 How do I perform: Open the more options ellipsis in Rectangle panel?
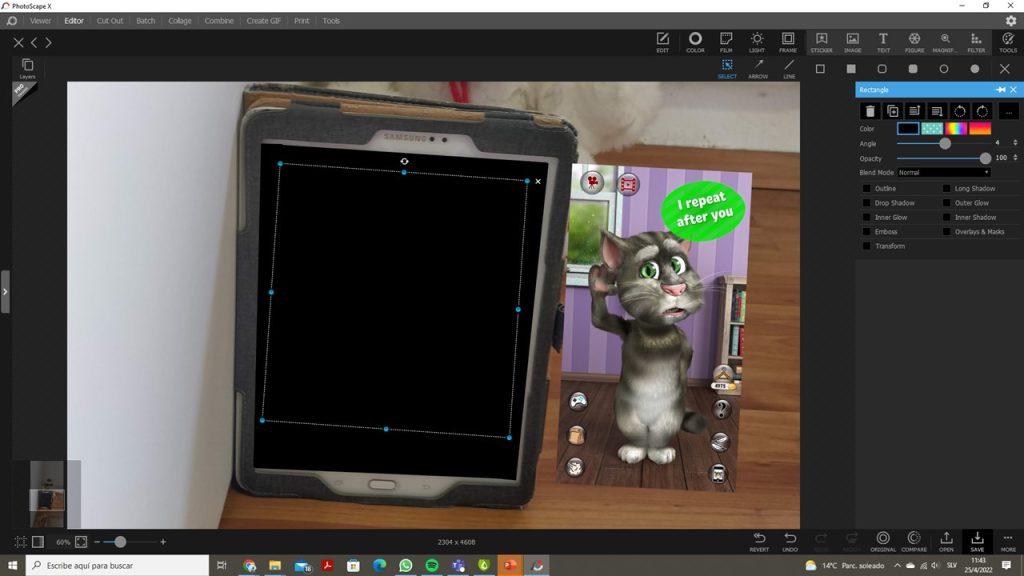[1008, 112]
